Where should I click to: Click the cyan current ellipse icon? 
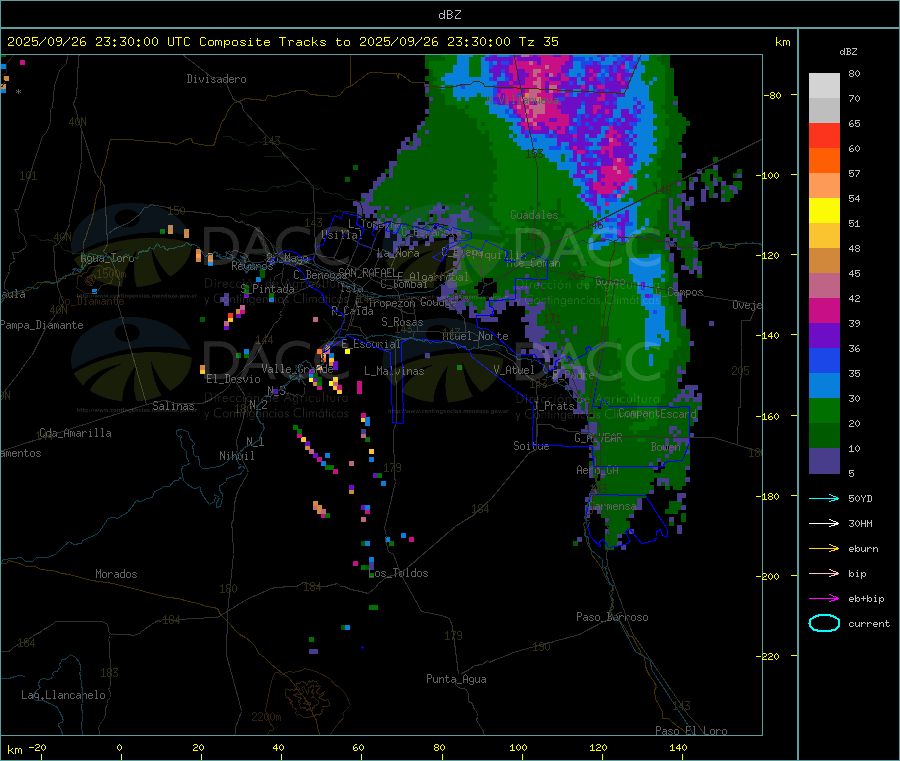point(824,623)
